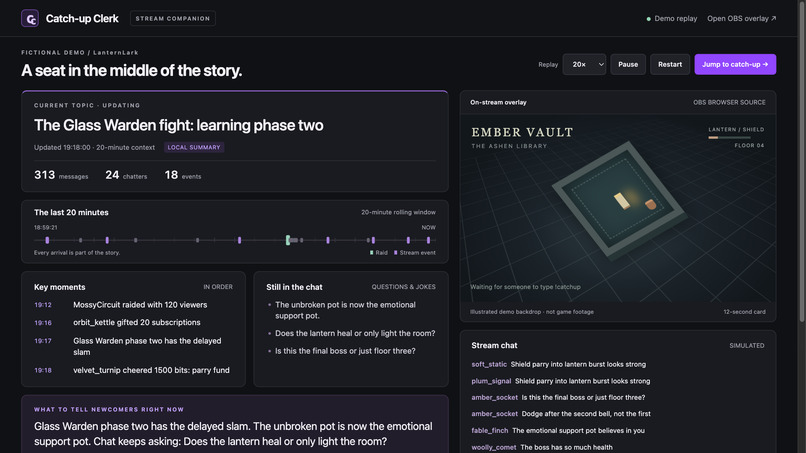Select the 19:17 Glass Warden delayed slam moment

point(133,347)
